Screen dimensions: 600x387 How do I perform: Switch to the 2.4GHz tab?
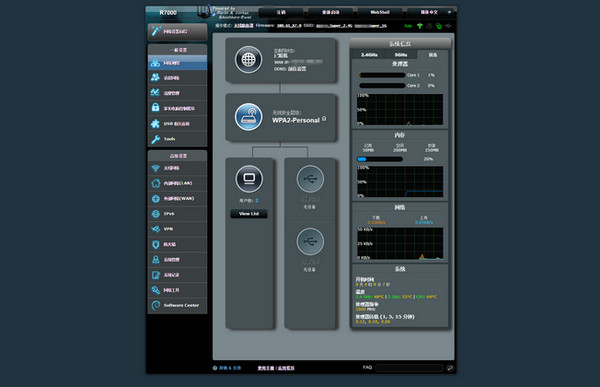click(x=369, y=55)
